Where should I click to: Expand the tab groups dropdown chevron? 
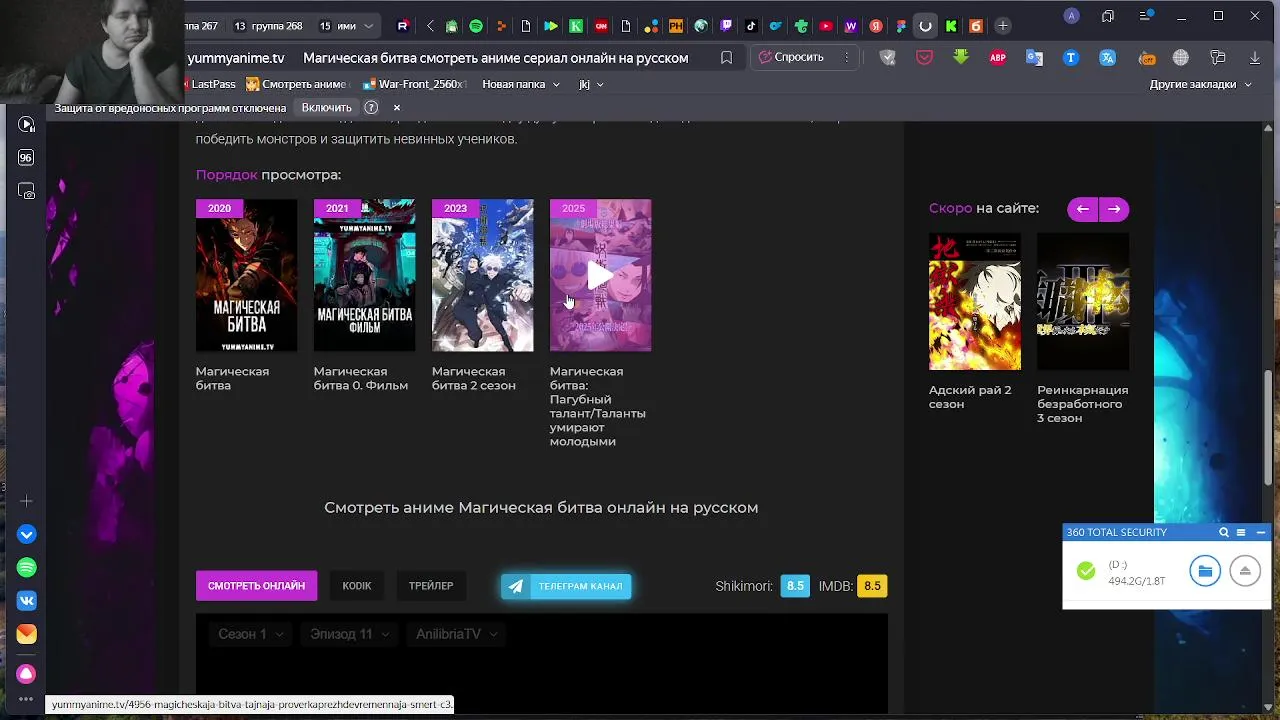point(369,26)
